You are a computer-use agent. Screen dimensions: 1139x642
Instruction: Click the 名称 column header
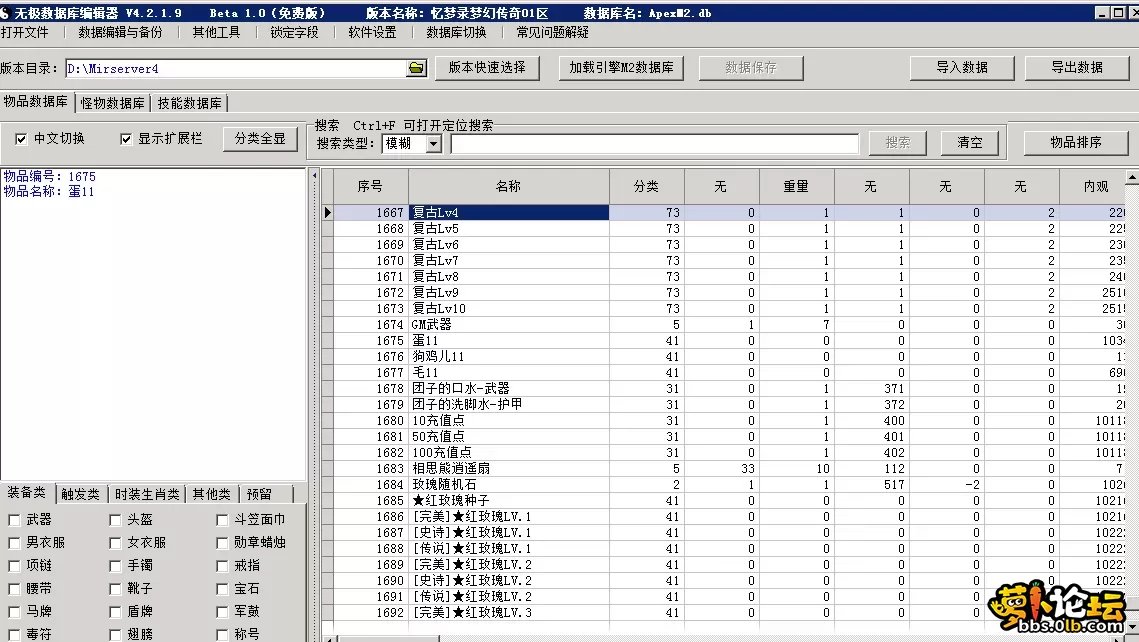[508, 186]
